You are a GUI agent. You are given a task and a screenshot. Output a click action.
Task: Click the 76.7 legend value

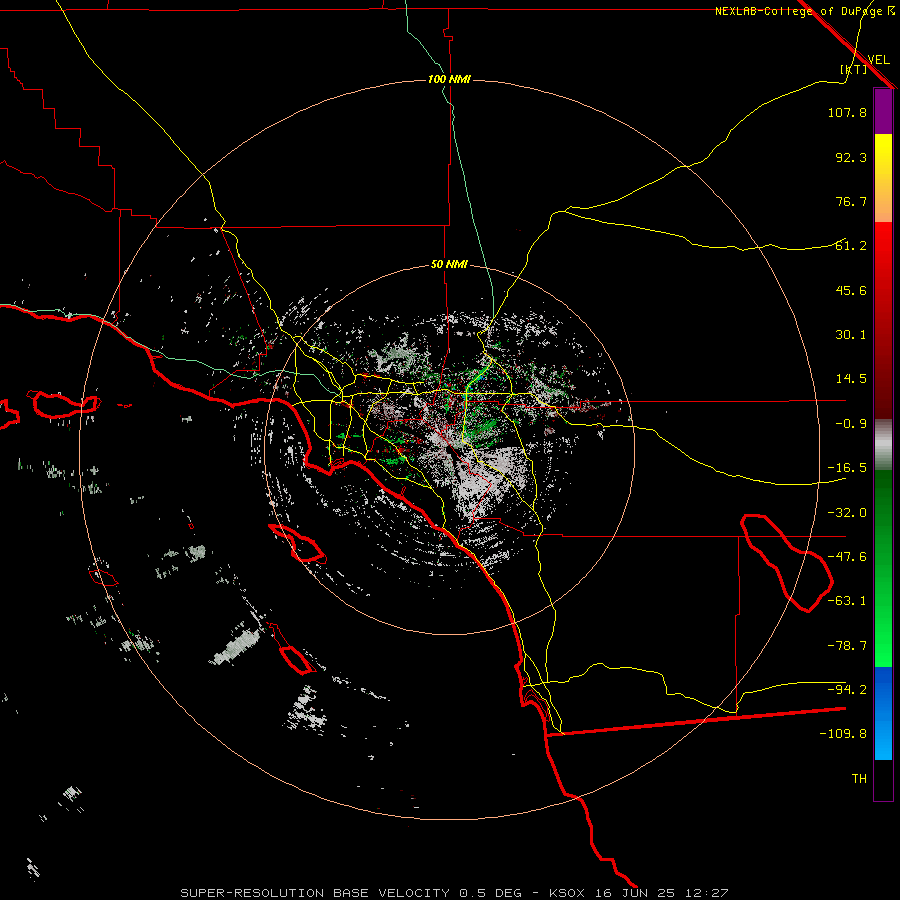(851, 201)
